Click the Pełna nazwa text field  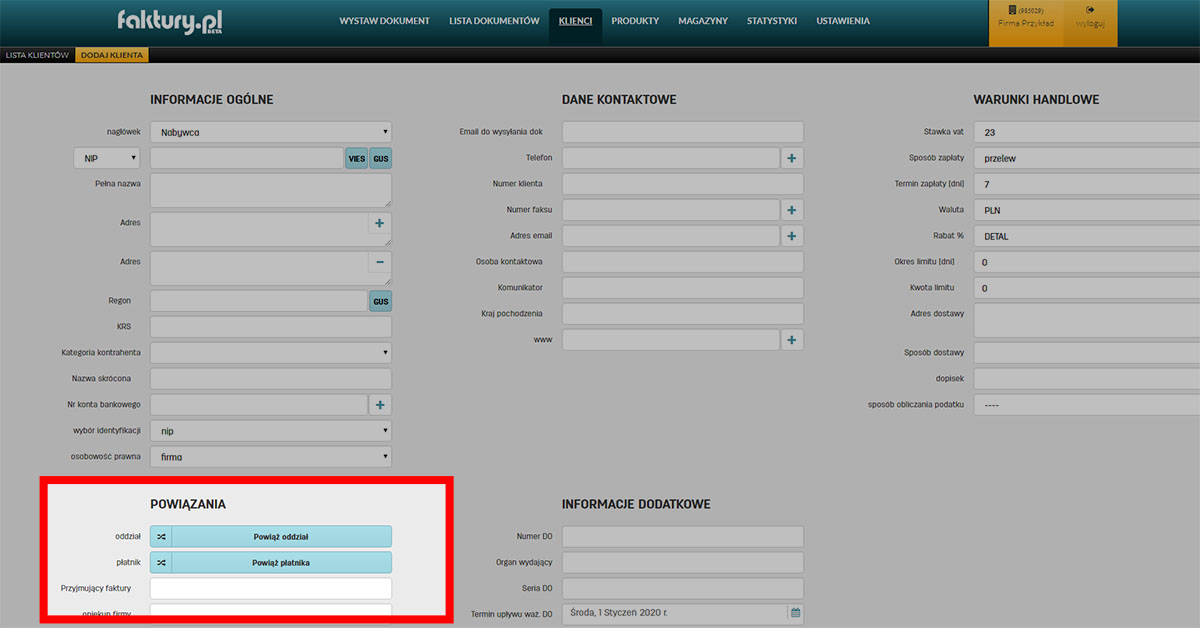point(270,190)
